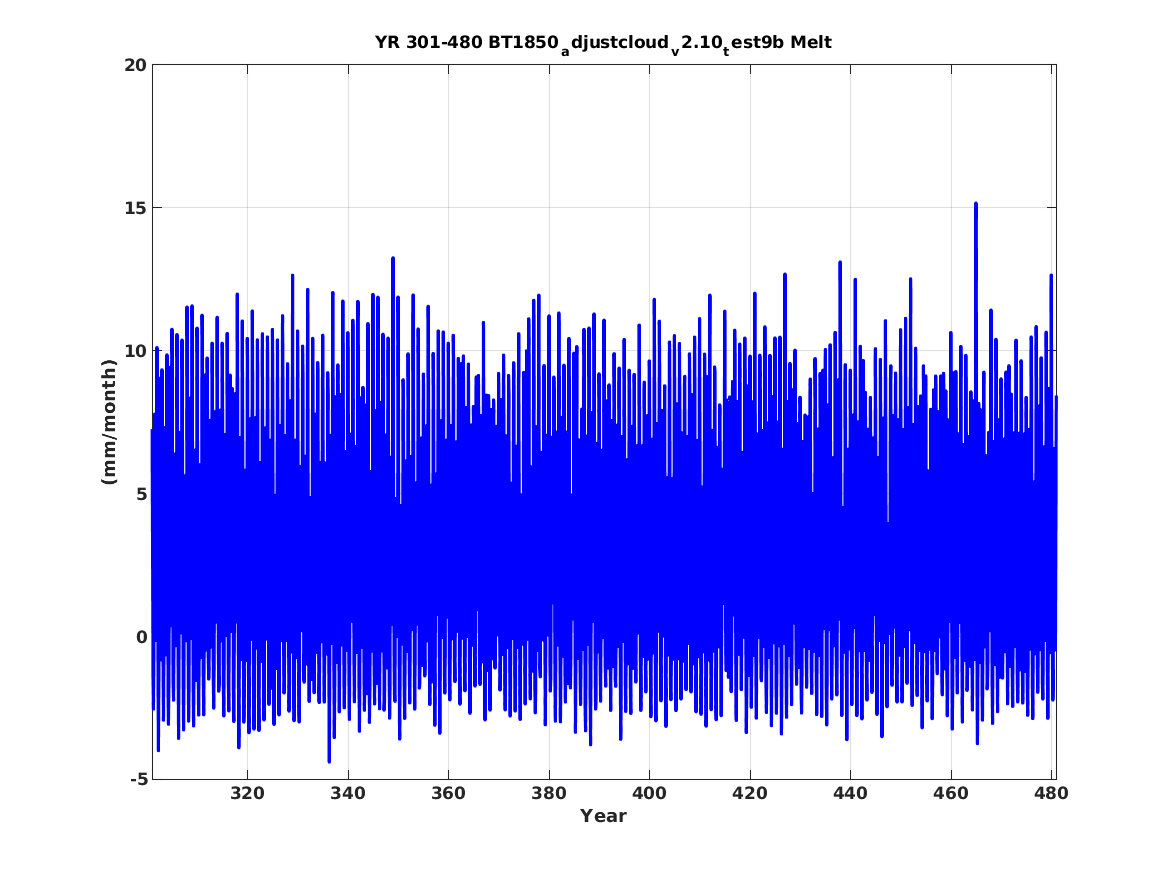
Task: Click the y-axis tick label '15'
Action: (135, 208)
